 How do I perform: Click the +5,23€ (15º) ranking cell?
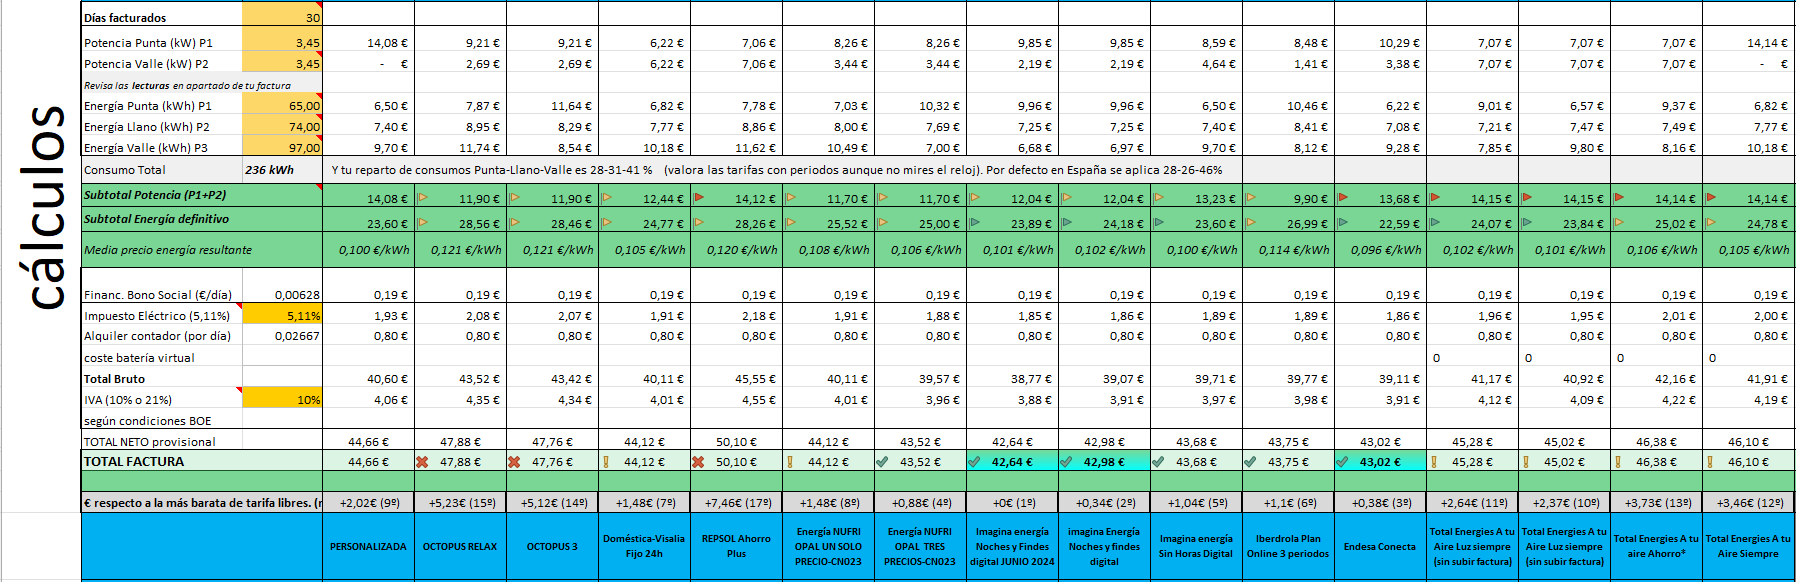[460, 502]
